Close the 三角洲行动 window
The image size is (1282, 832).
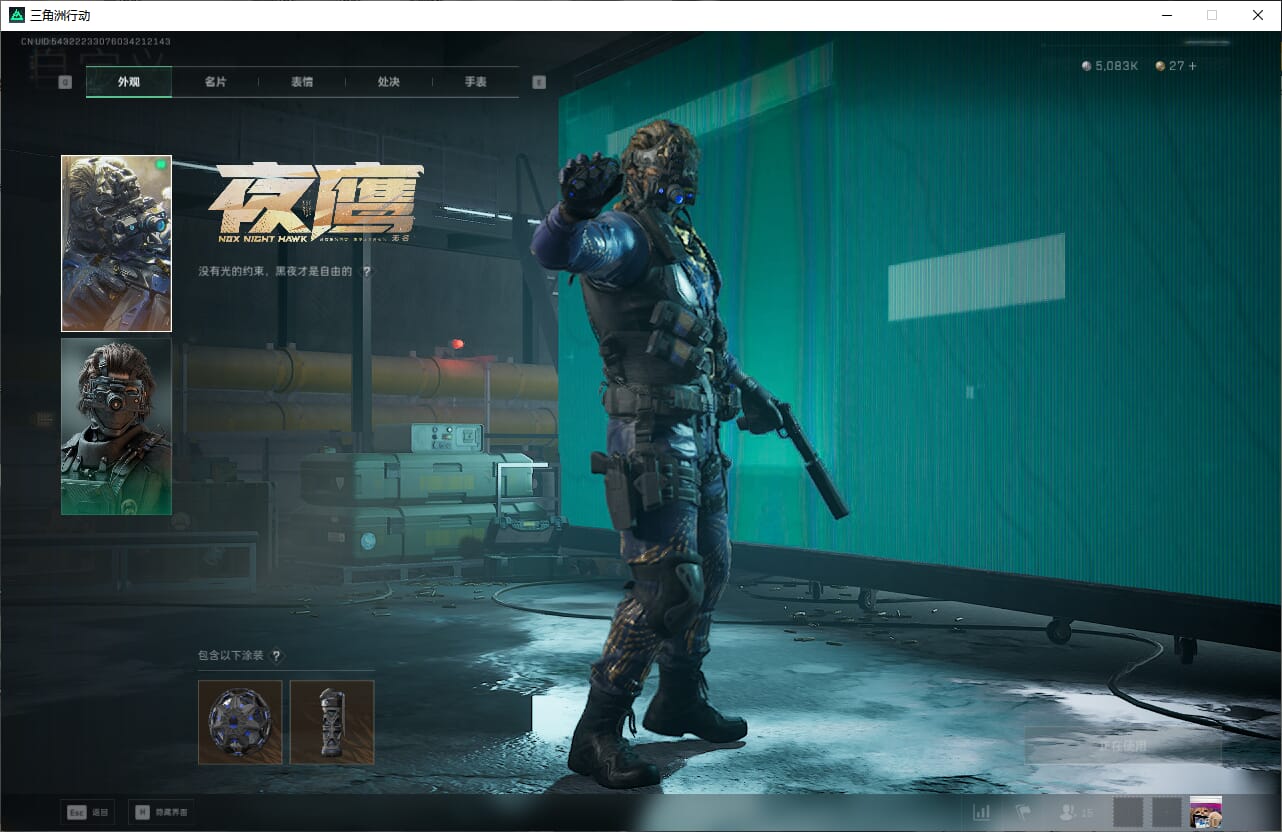[1258, 15]
